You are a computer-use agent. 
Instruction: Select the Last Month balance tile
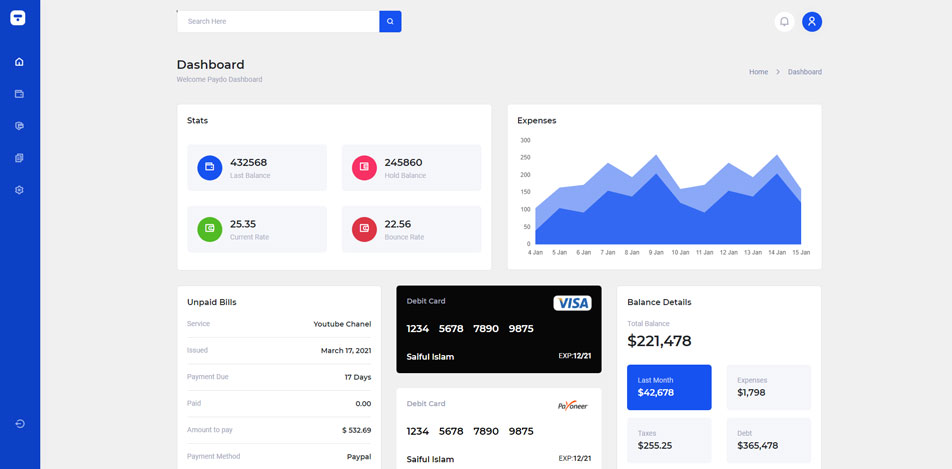click(x=669, y=387)
